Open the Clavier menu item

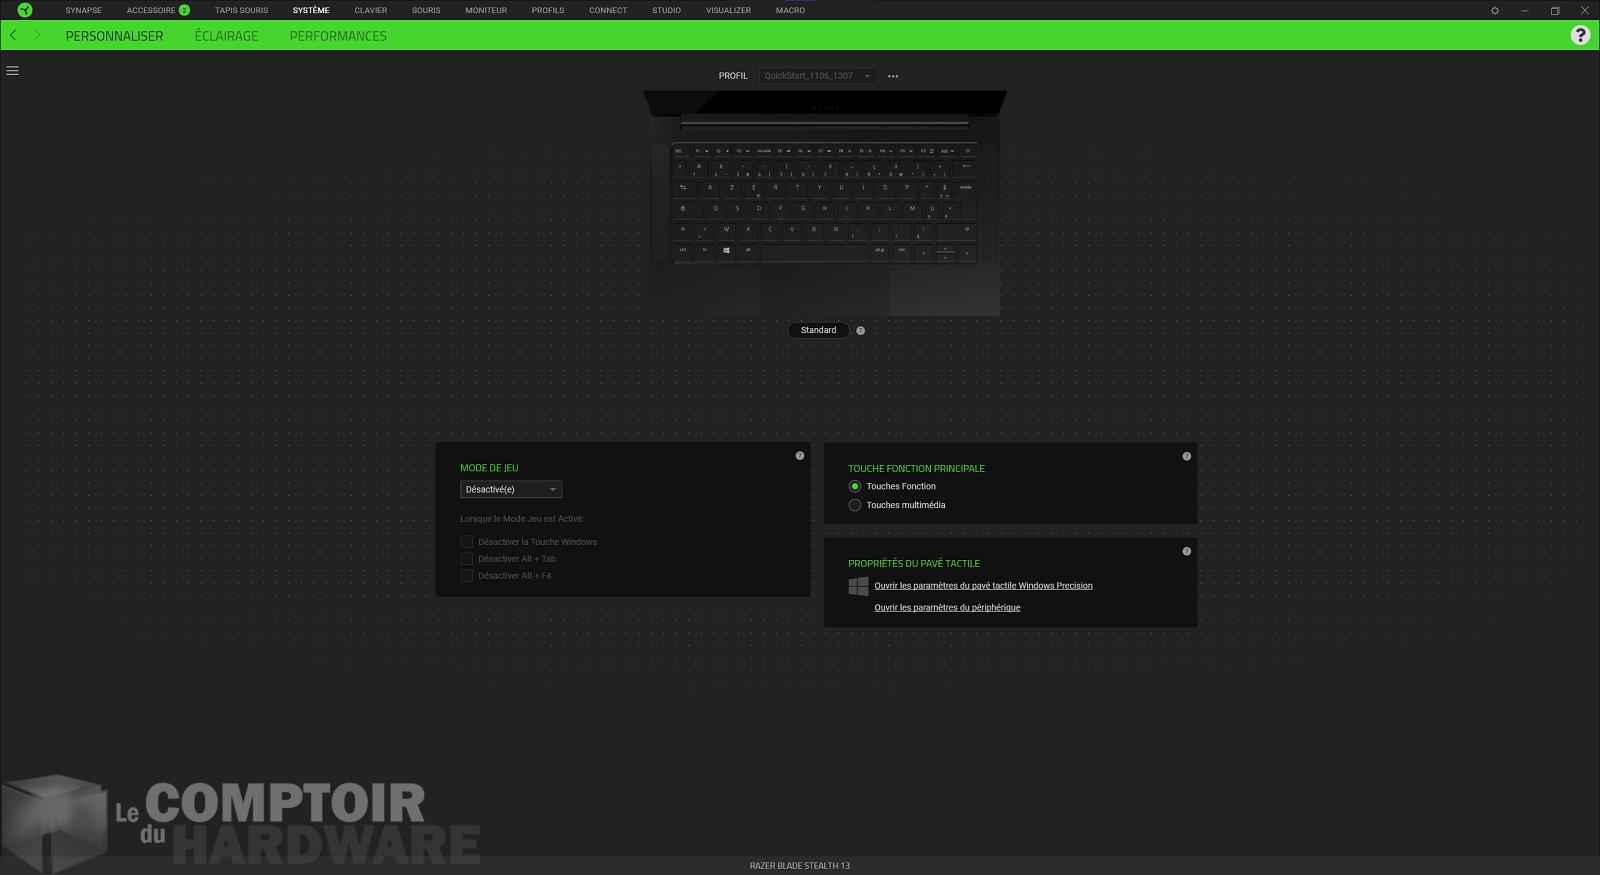click(x=370, y=11)
